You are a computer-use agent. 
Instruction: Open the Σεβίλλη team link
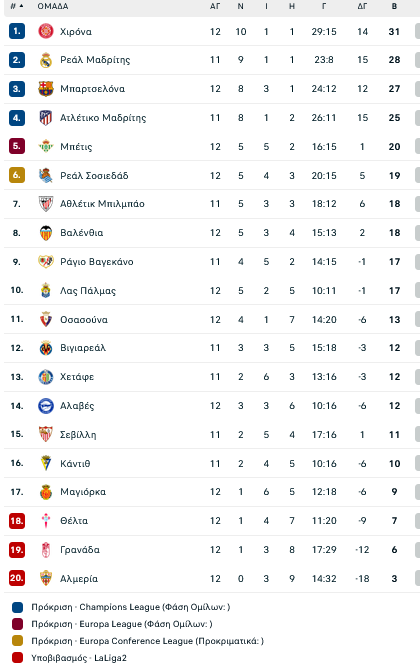[78, 435]
